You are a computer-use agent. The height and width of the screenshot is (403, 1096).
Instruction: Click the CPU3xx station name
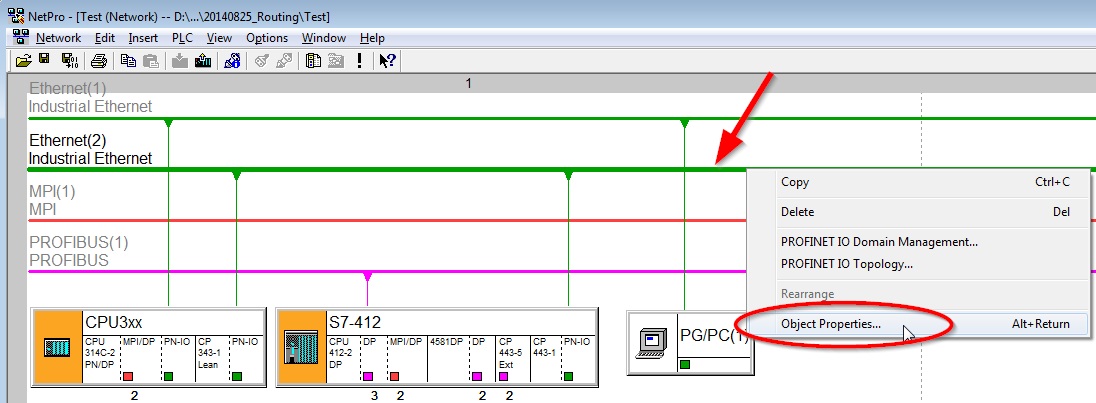pos(114,323)
